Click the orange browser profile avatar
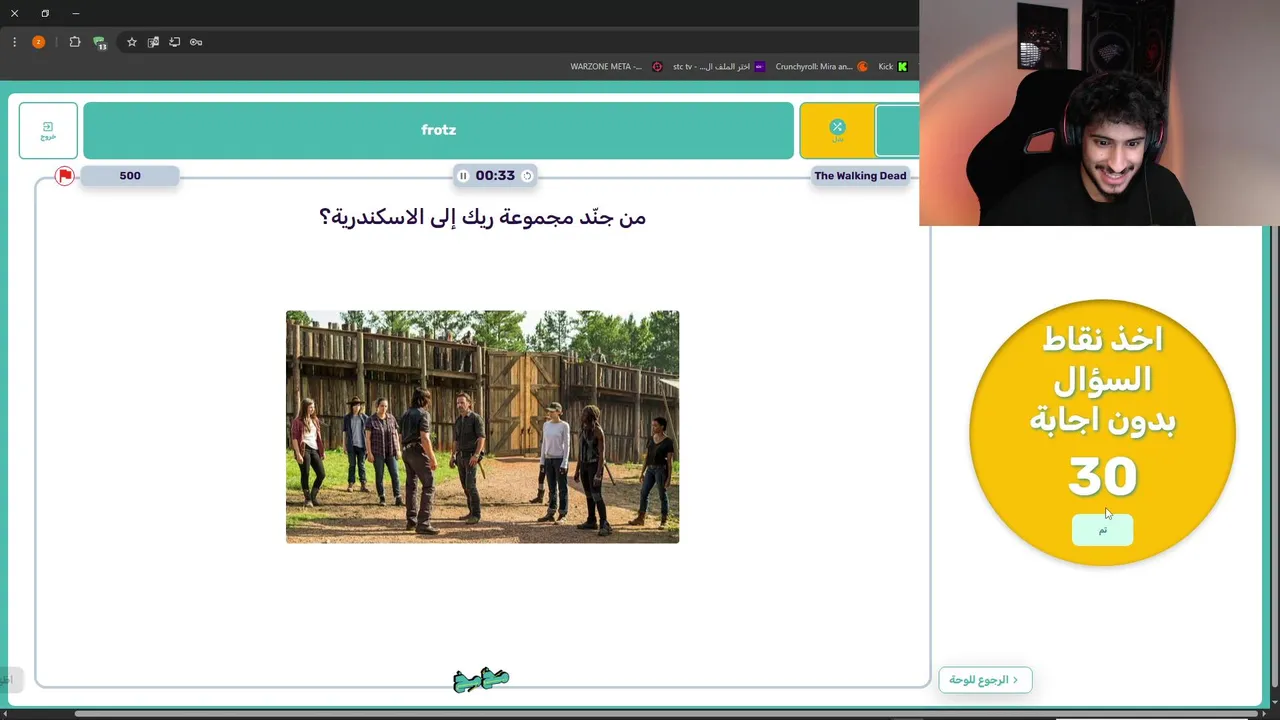Screen dimensions: 1280x720 pos(39,42)
